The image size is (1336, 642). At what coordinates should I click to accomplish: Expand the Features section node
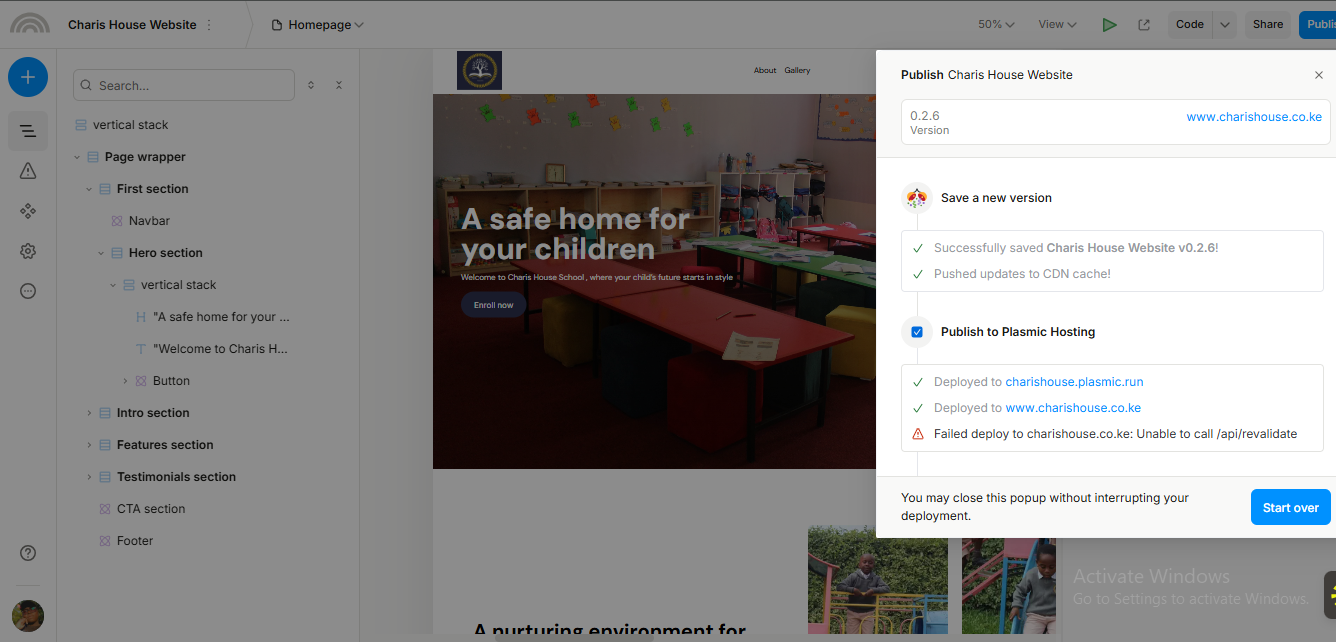click(x=89, y=445)
